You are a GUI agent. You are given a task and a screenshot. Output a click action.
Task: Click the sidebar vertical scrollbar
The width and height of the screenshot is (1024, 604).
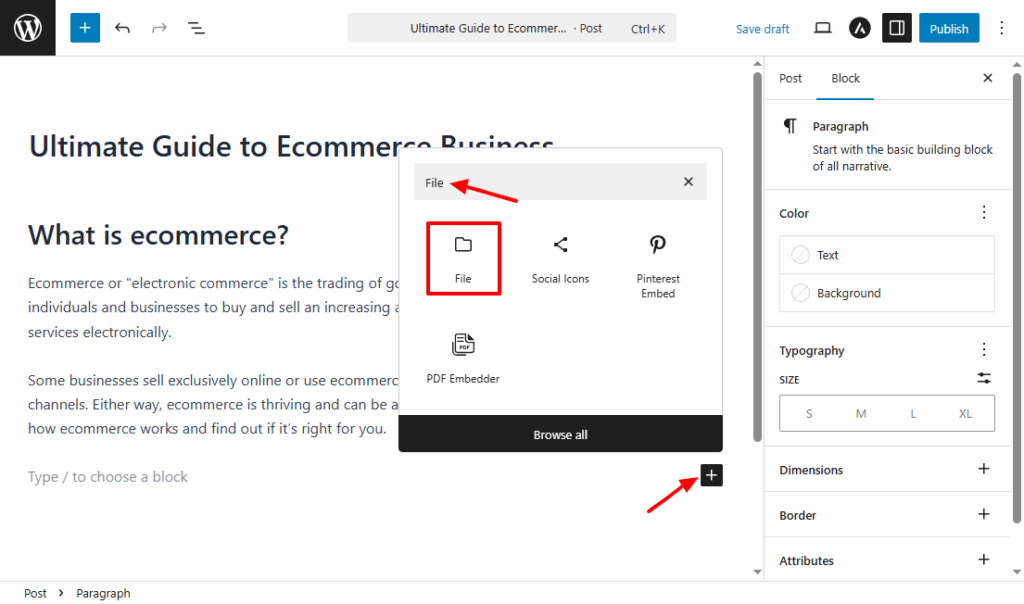1016,298
